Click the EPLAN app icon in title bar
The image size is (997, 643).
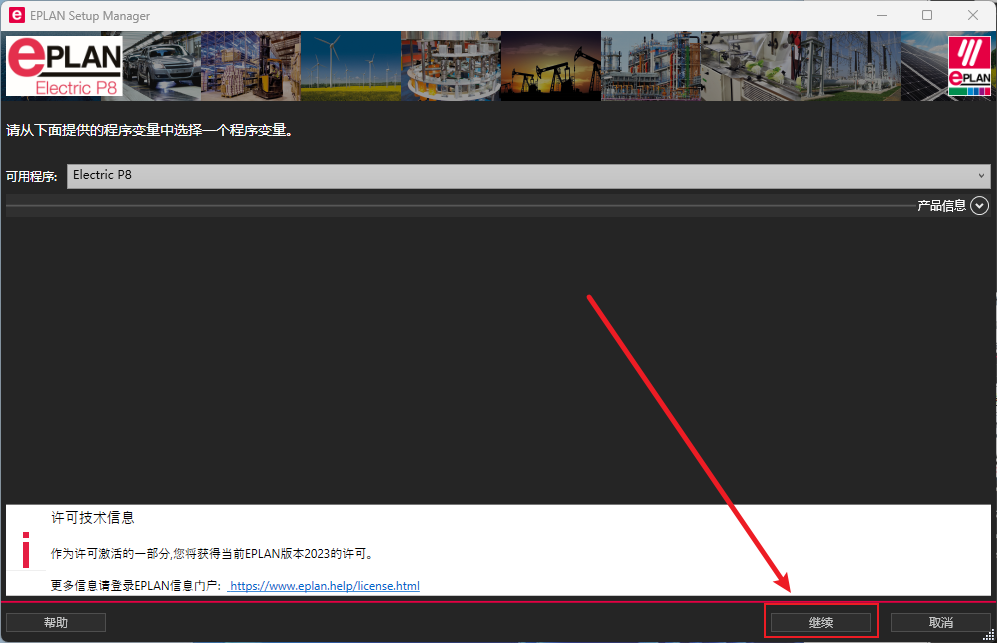17,15
